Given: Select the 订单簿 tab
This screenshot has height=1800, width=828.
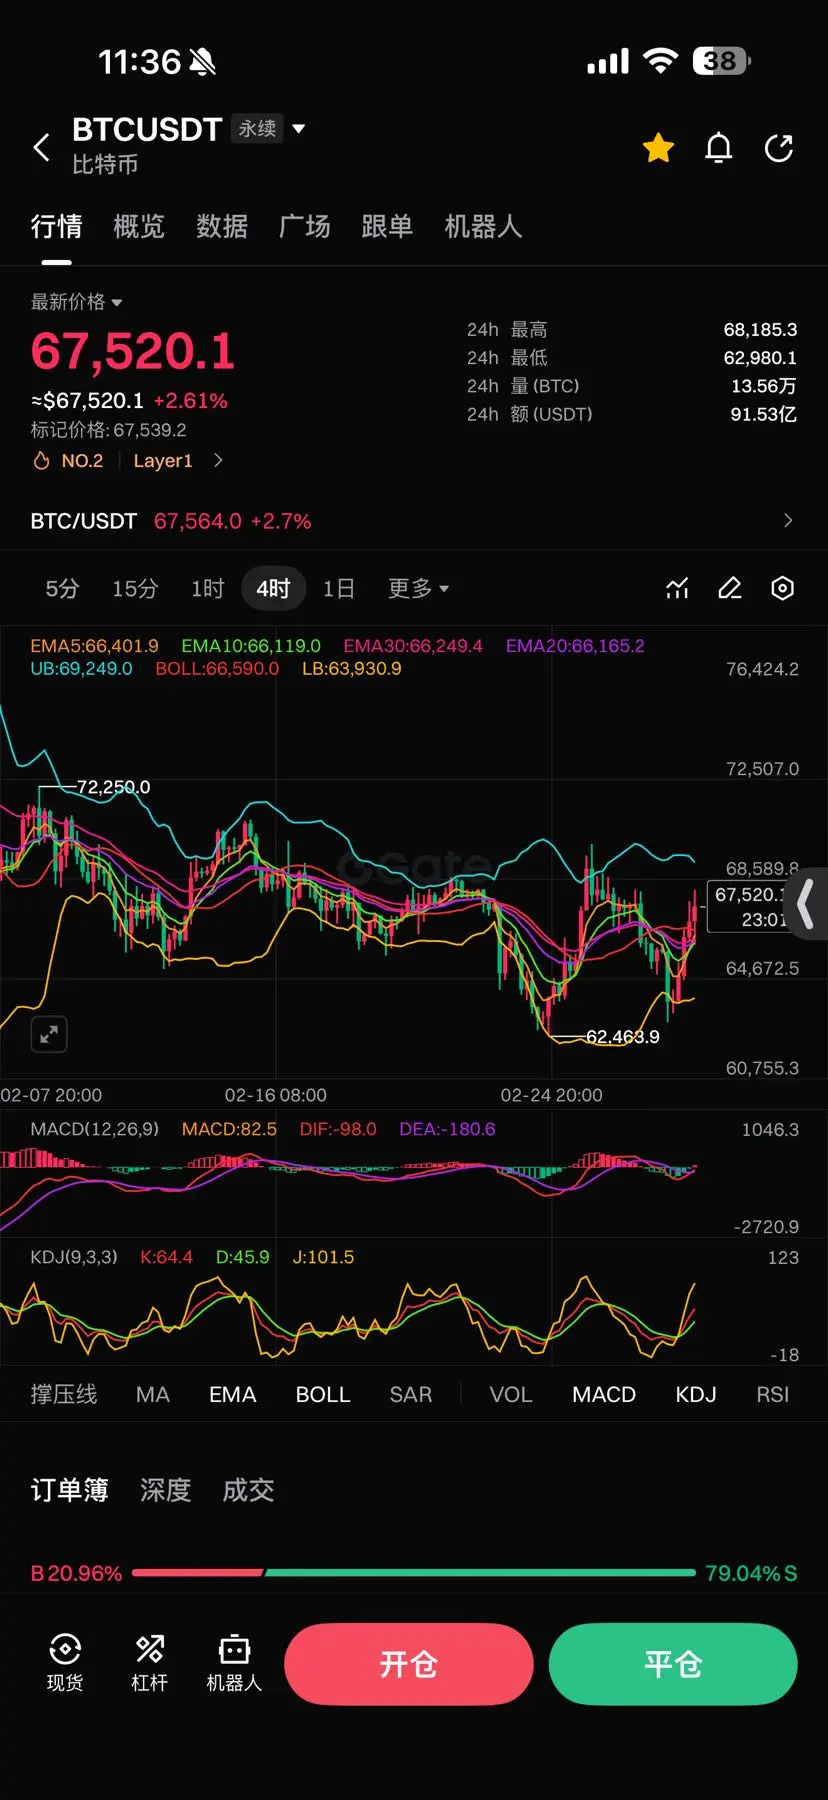Looking at the screenshot, I should tap(69, 1491).
